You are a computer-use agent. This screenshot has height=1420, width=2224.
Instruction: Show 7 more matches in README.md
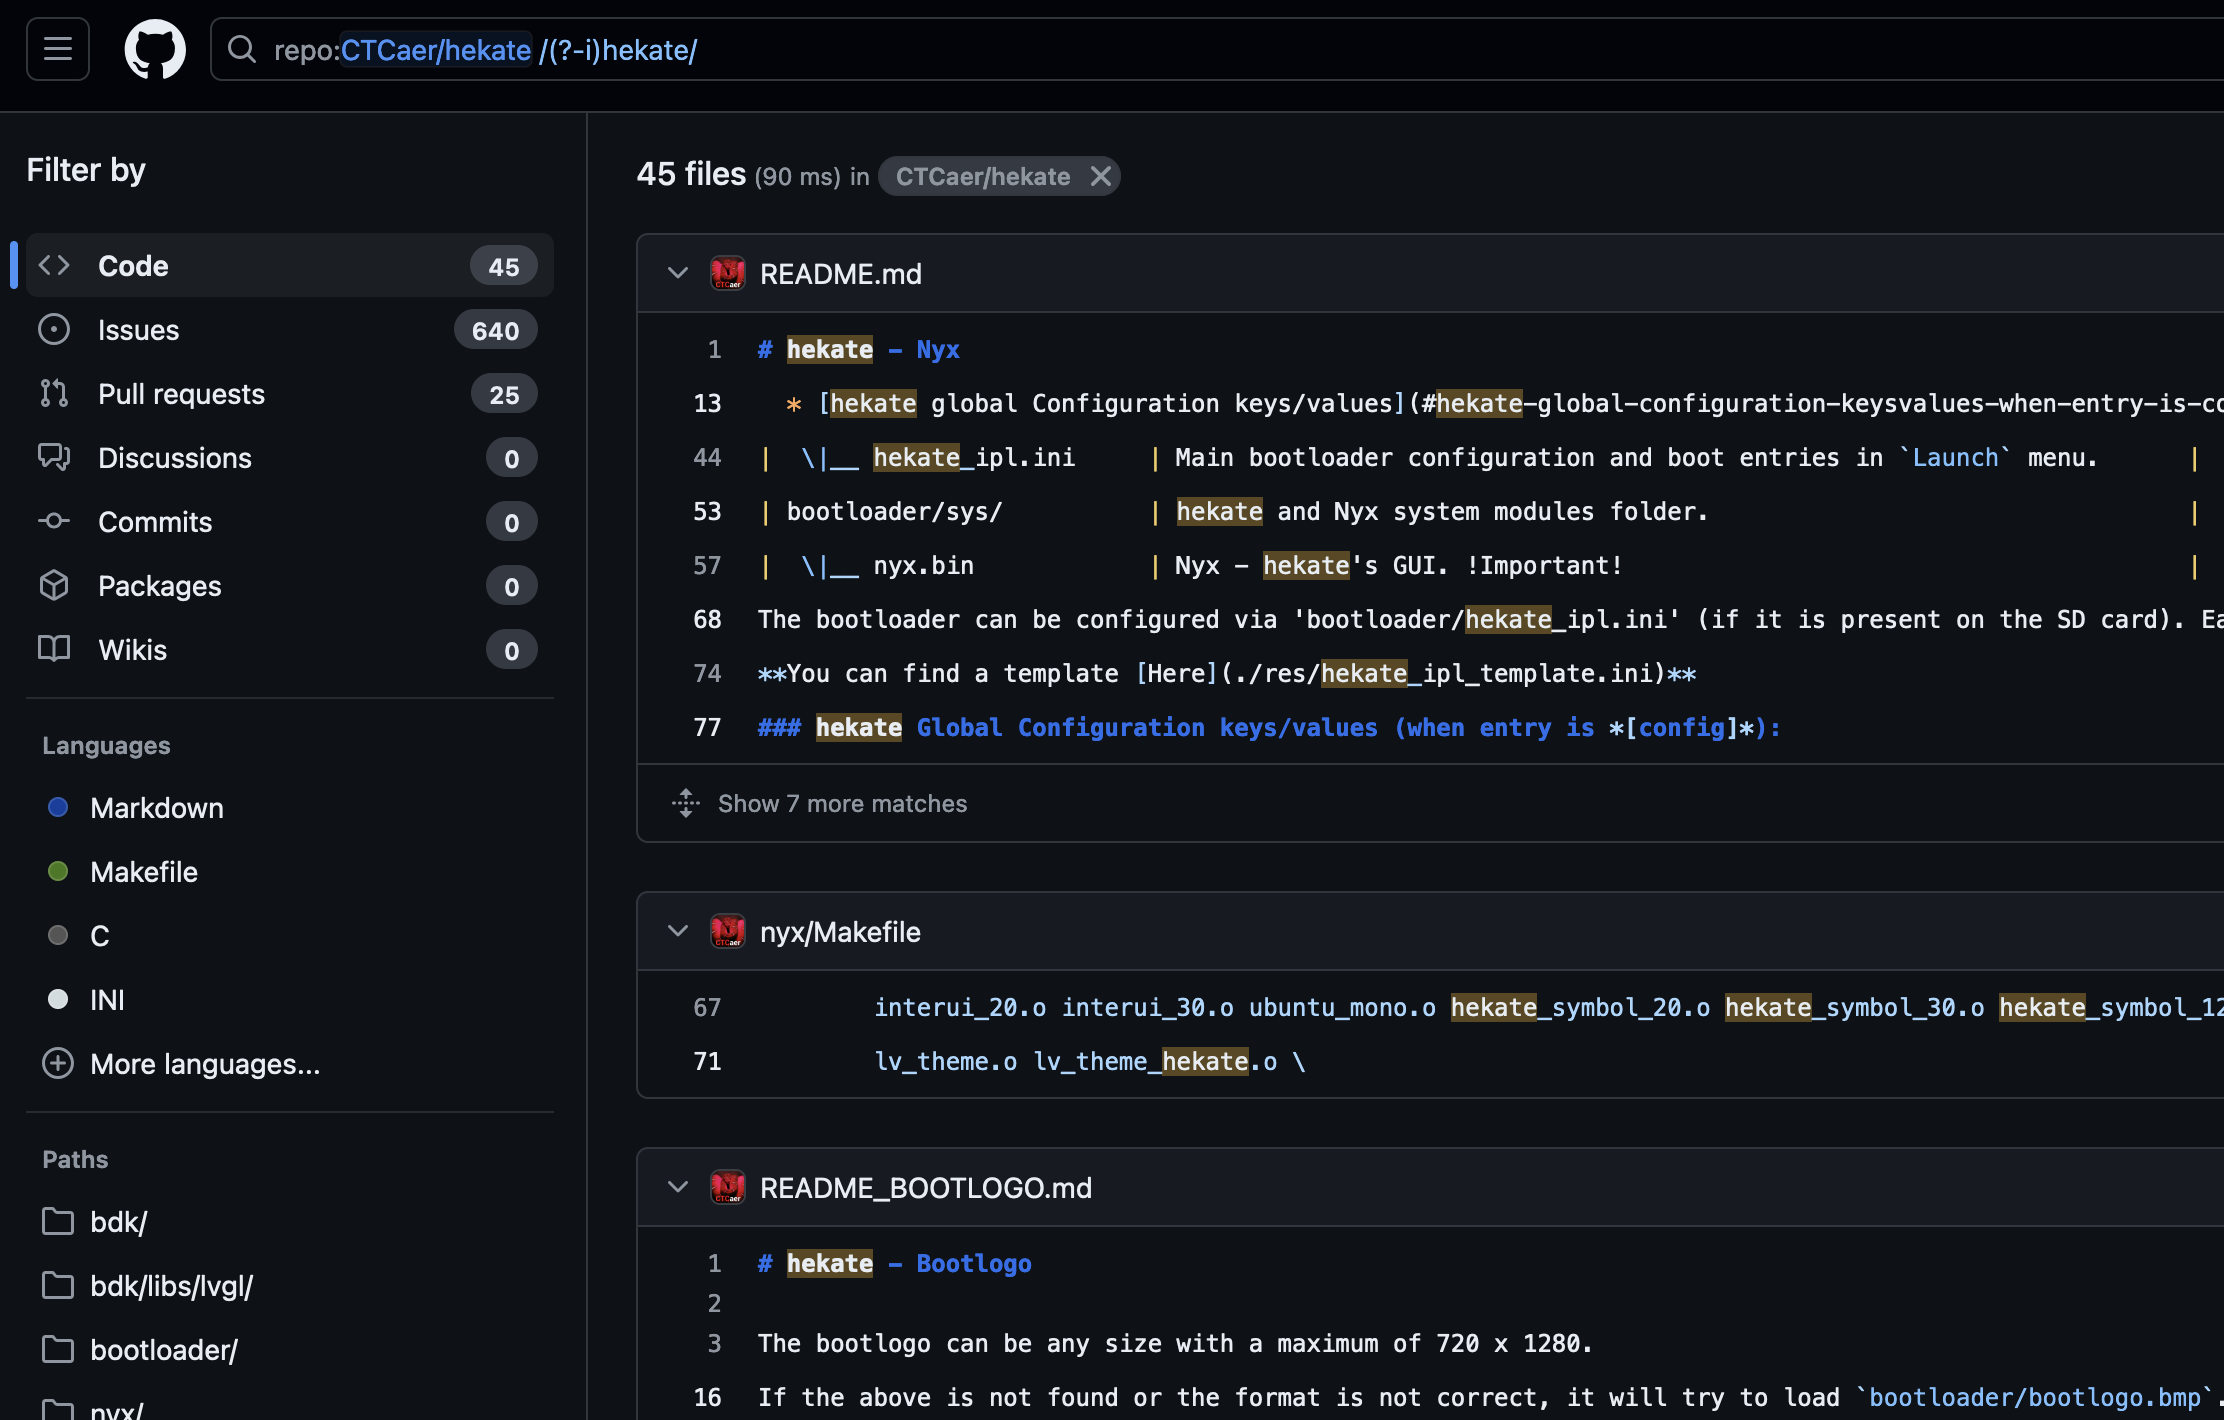pyautogui.click(x=842, y=803)
